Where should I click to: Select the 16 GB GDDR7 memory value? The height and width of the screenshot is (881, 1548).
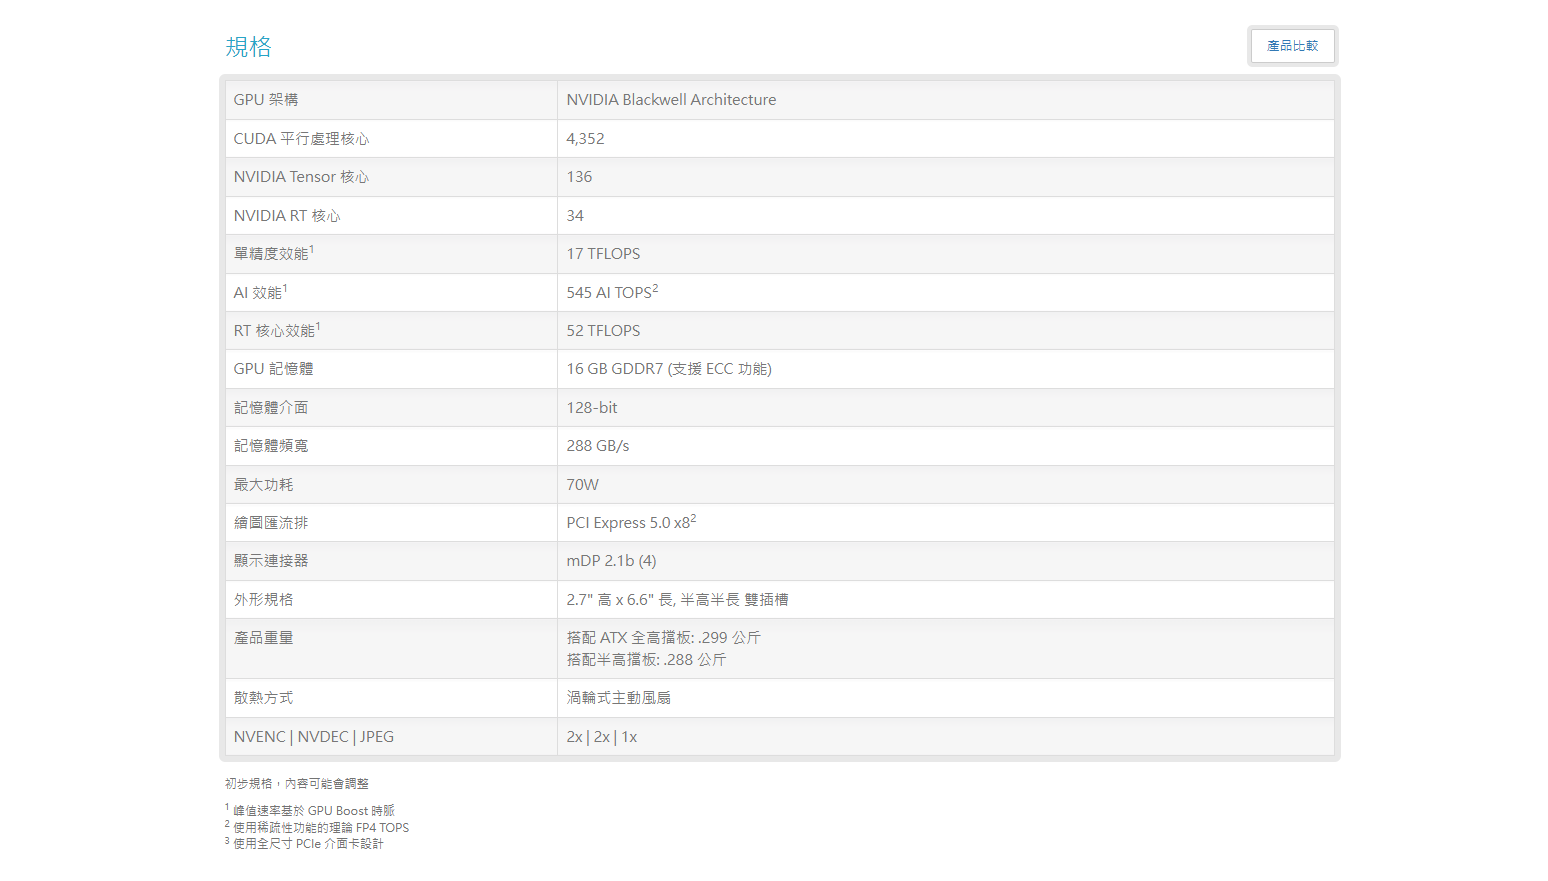point(669,369)
